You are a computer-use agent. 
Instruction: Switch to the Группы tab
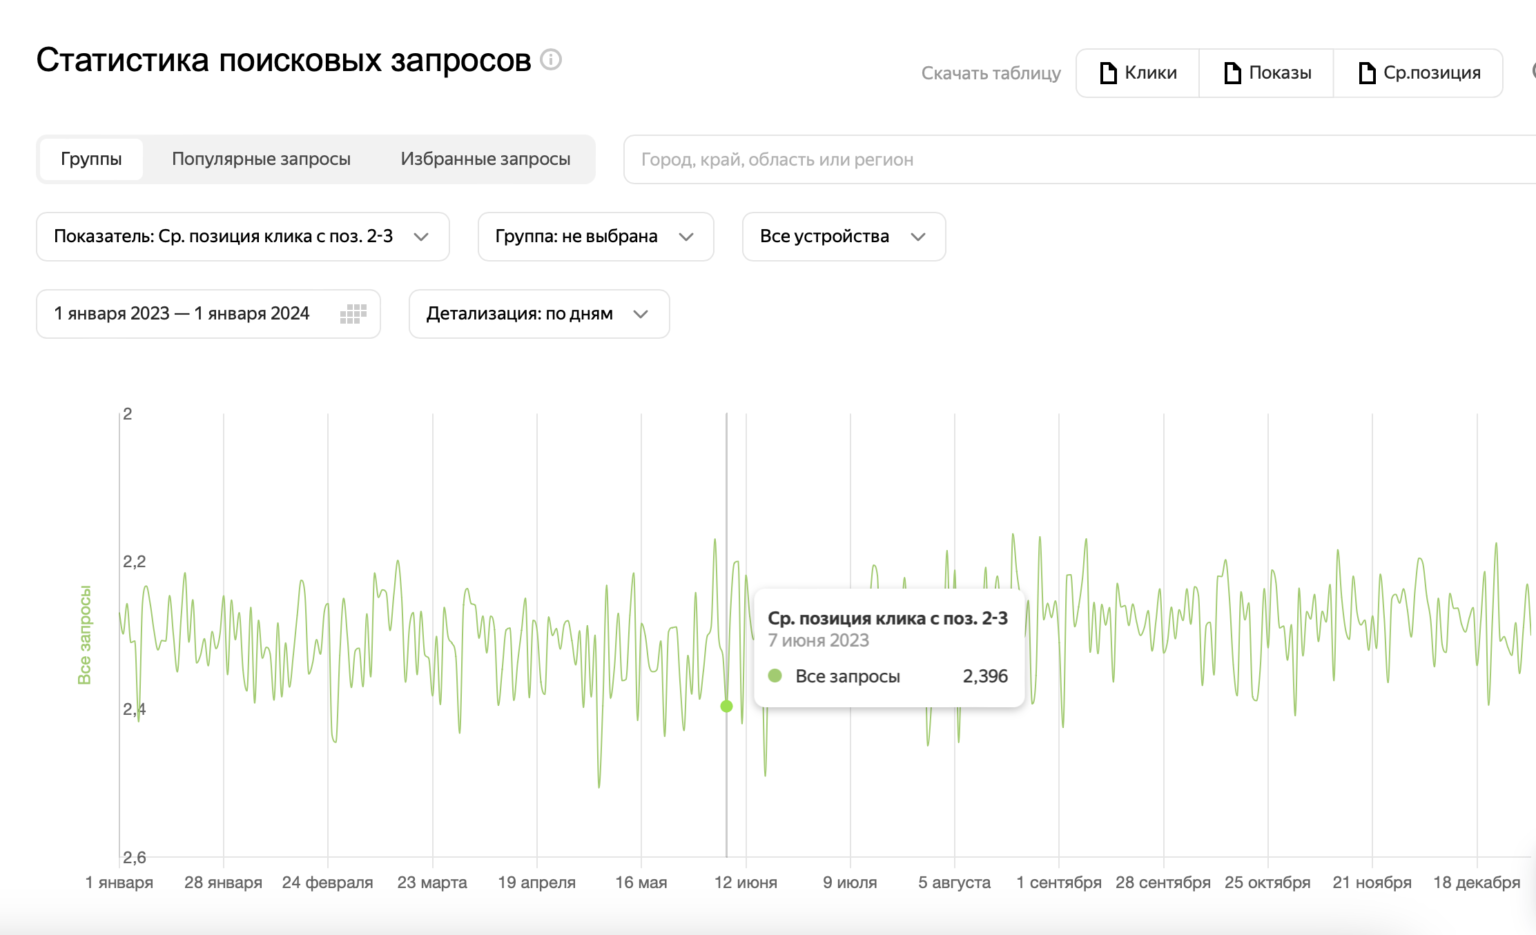[91, 159]
